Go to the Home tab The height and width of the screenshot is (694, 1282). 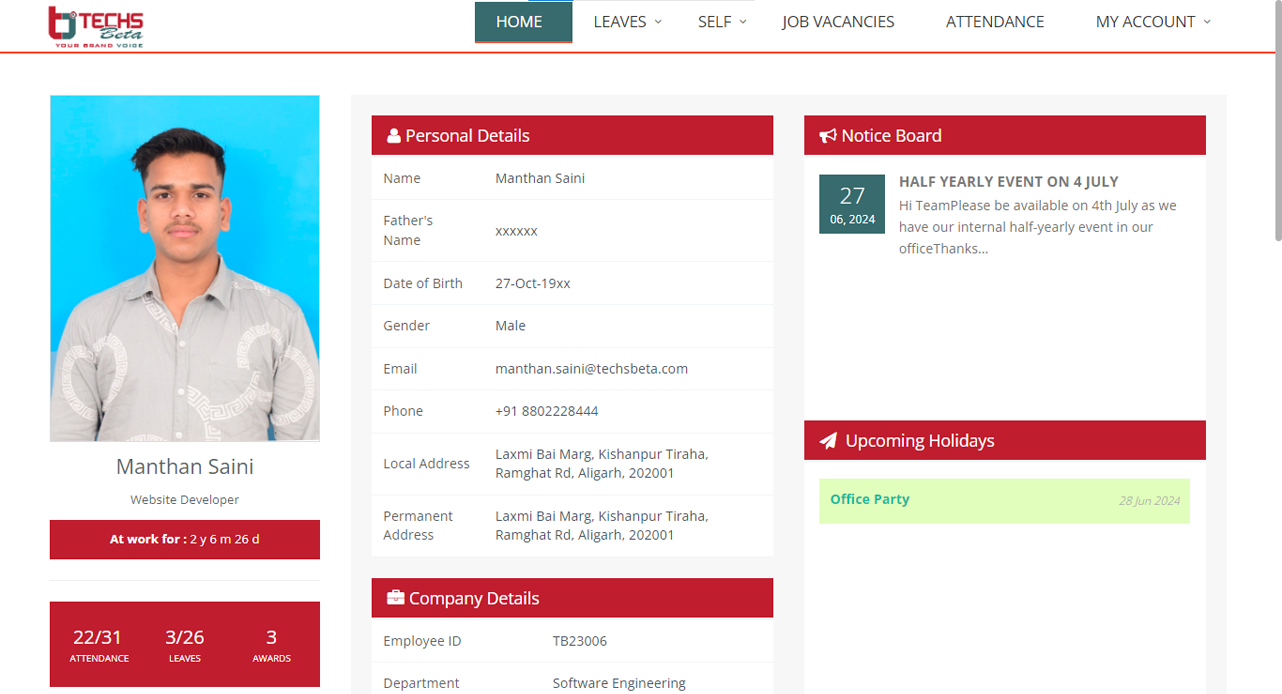coord(519,22)
